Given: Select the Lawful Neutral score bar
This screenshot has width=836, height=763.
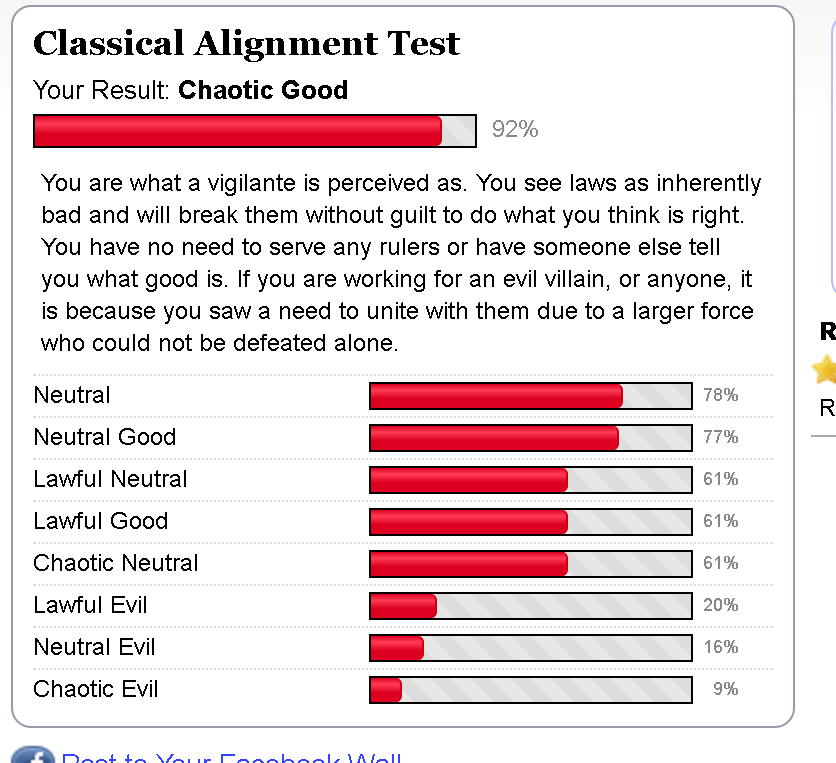Looking at the screenshot, I should coord(530,480).
